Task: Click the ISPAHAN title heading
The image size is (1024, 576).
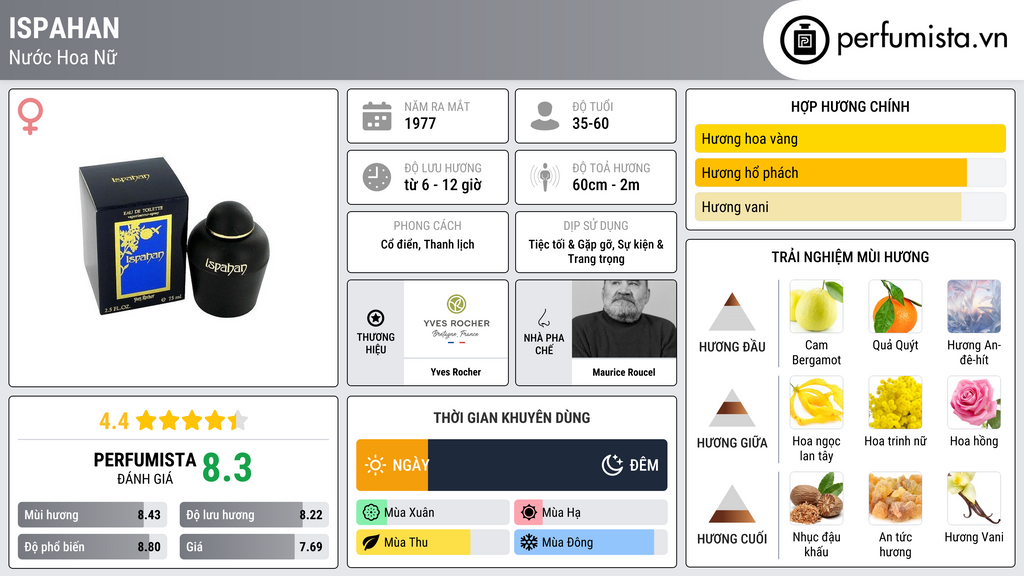Action: (x=64, y=28)
